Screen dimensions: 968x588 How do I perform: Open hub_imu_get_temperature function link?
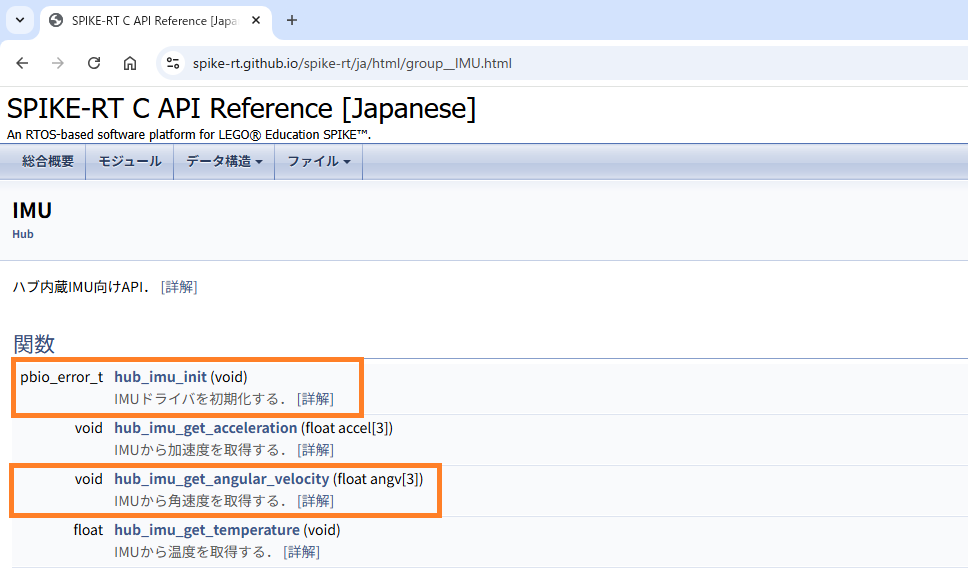click(x=206, y=530)
